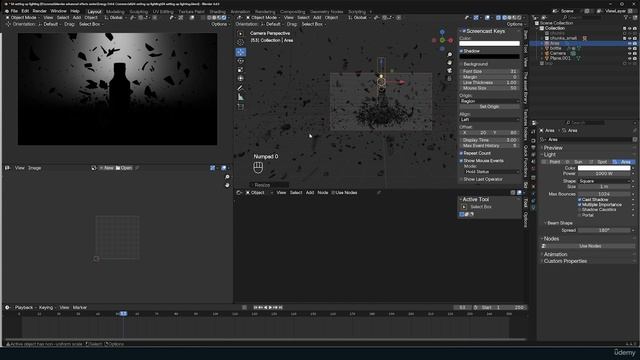Click Use Nodes button in Nodes panel

pyautogui.click(x=589, y=246)
